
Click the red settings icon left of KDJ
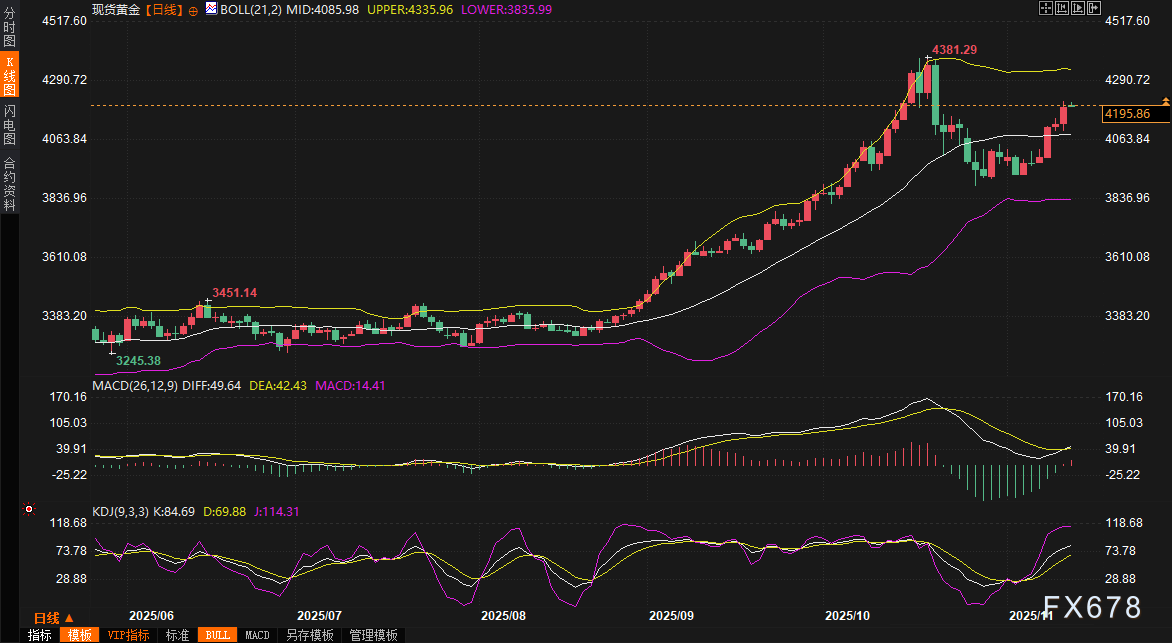click(30, 510)
